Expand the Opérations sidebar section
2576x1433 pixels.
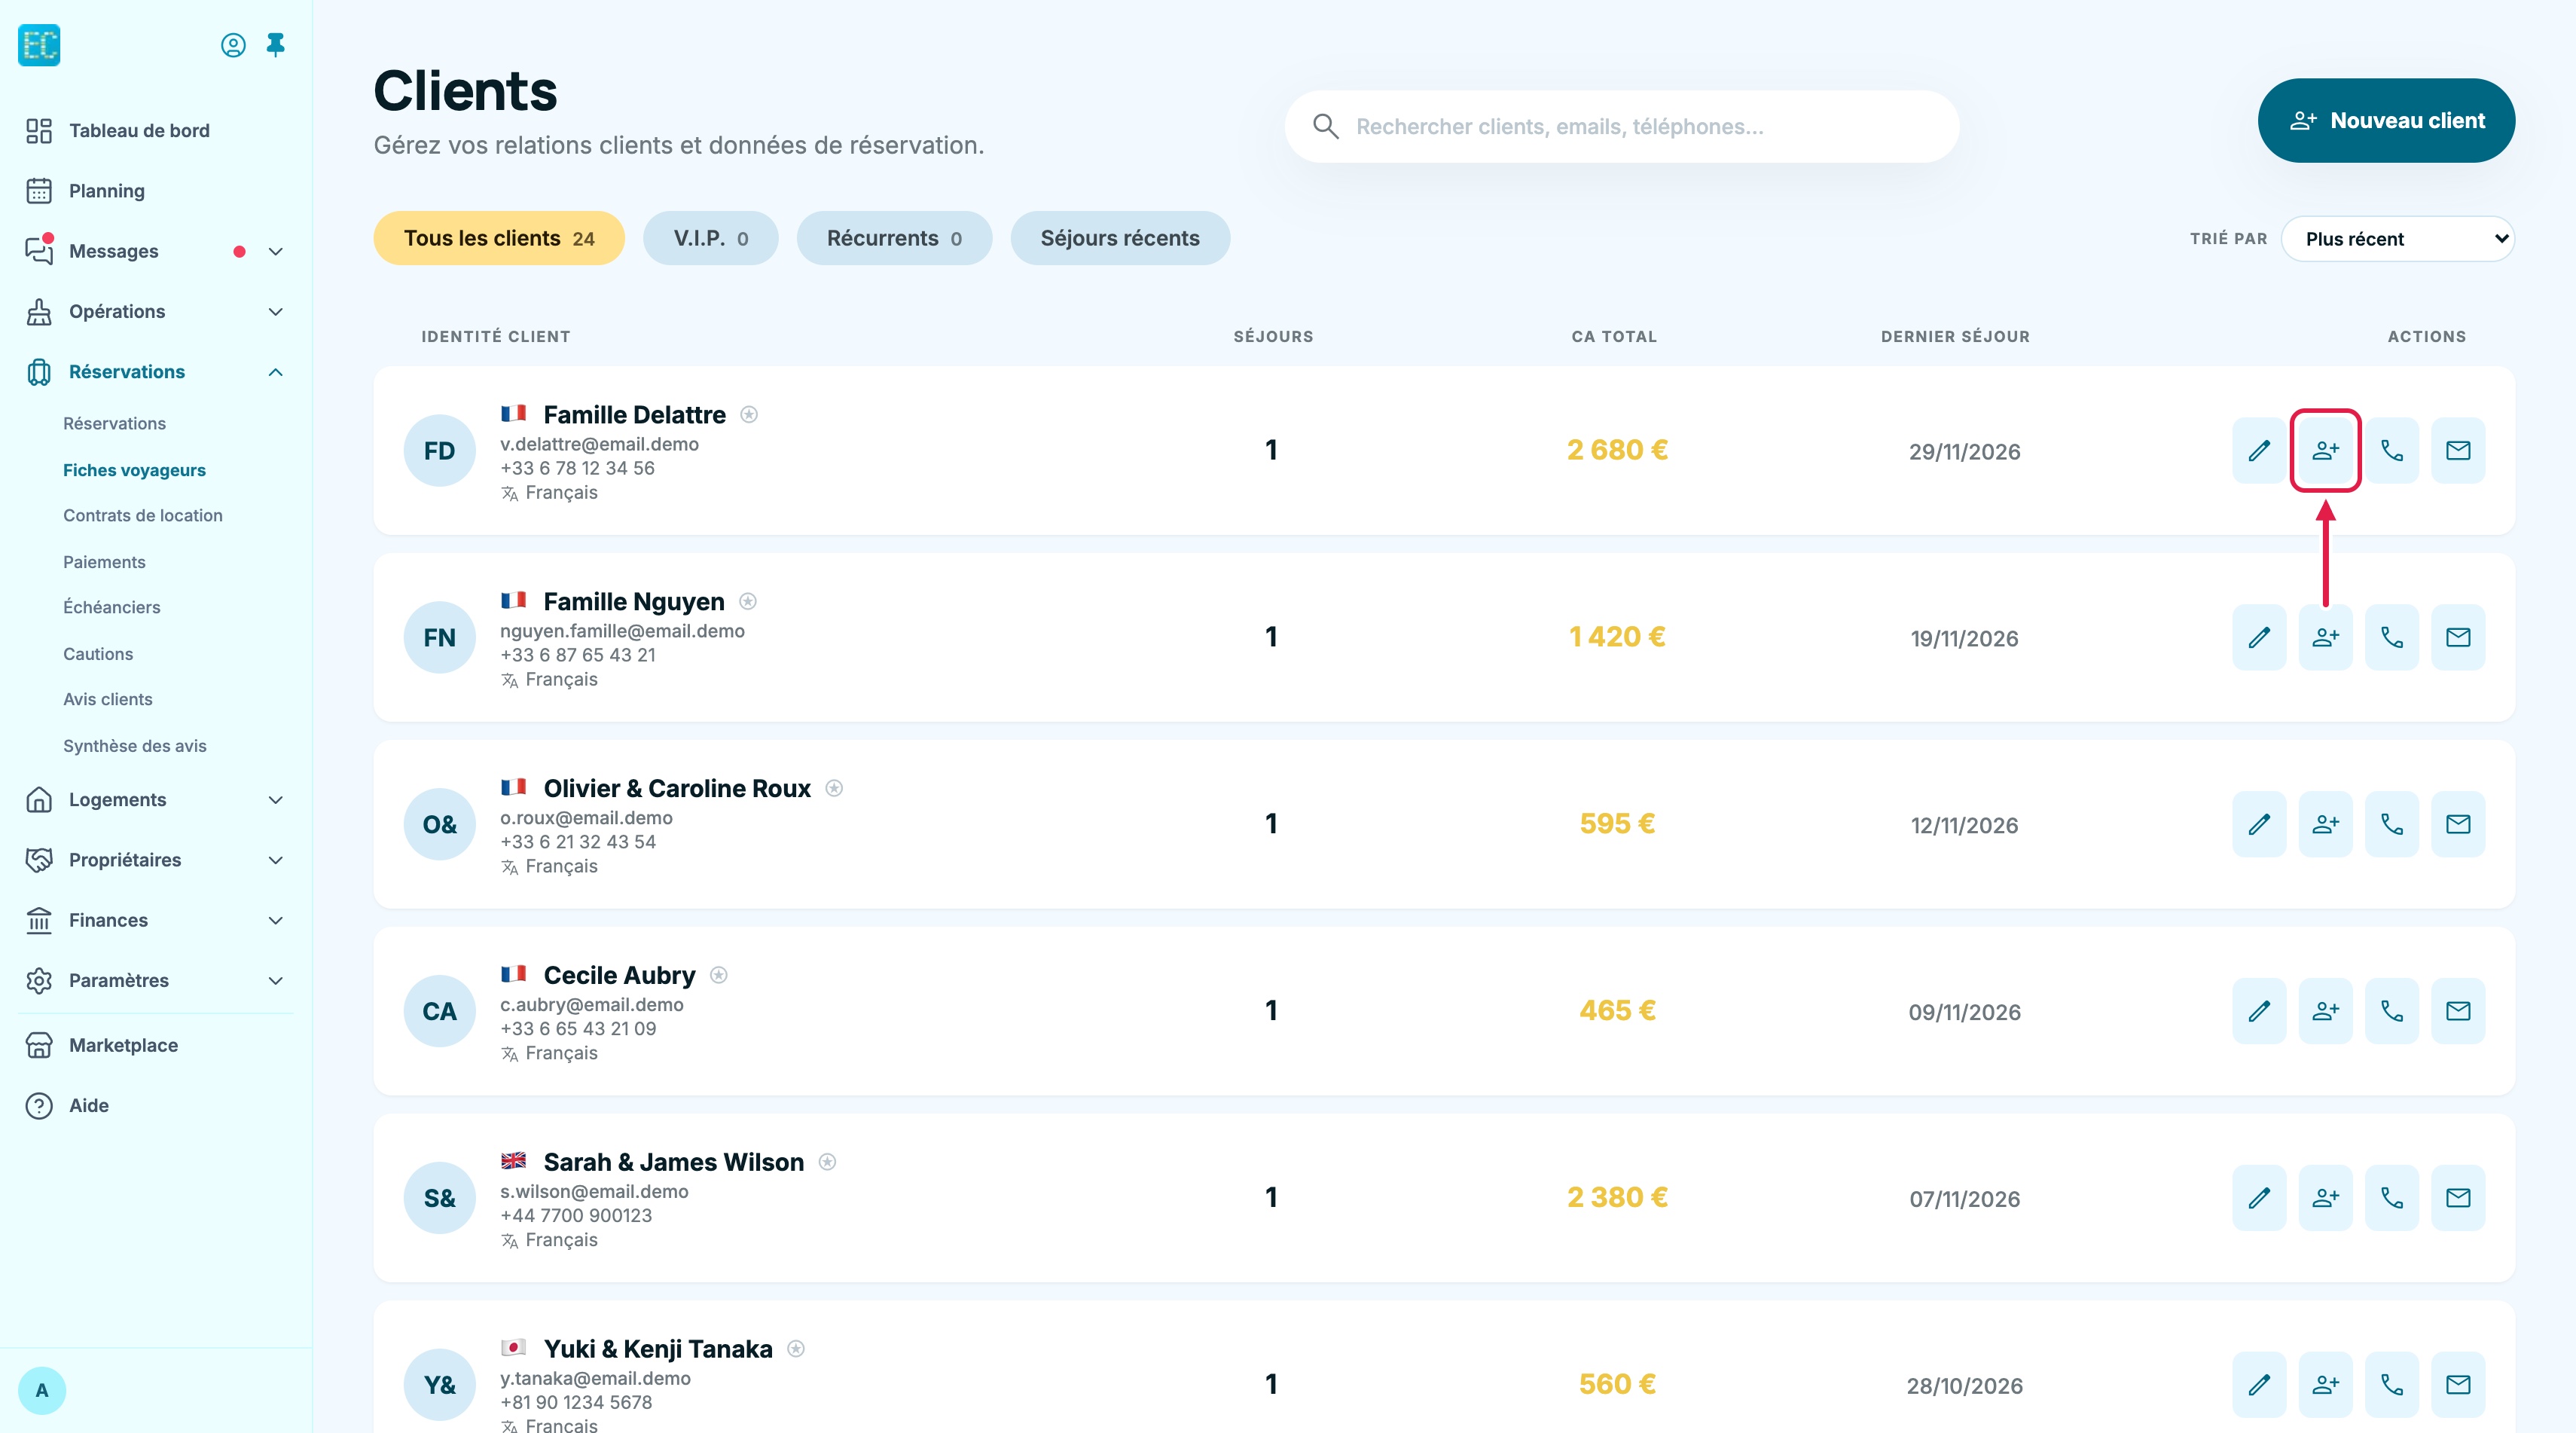276,312
